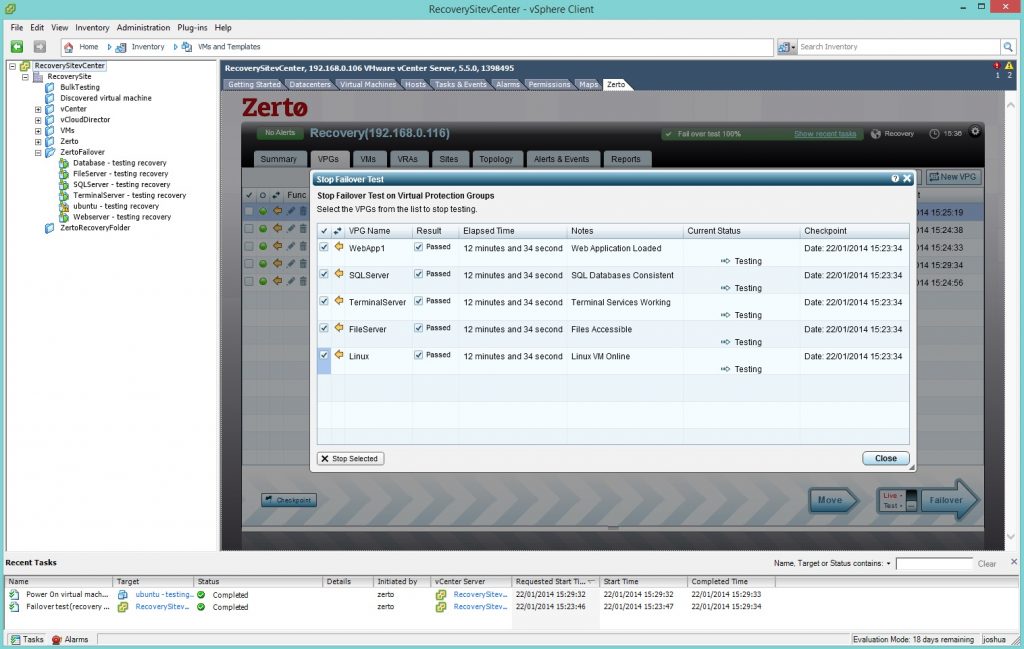Toggle the WebApp1 Passed result checkbox
Image resolution: width=1024 pixels, height=649 pixels.
419,247
